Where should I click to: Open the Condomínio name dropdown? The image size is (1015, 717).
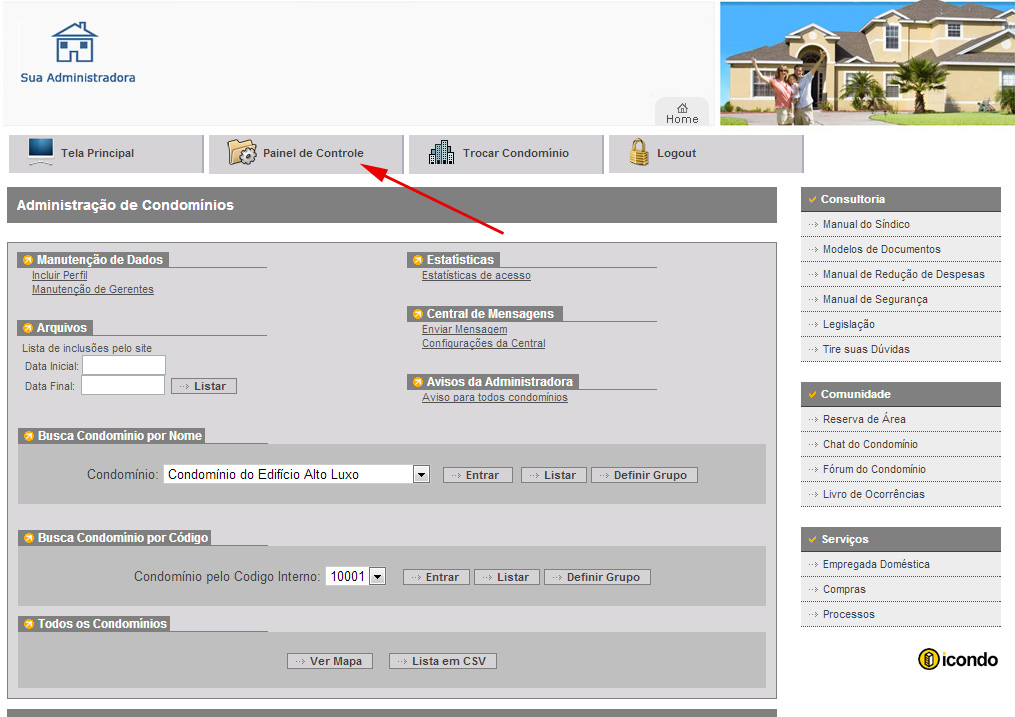coord(421,475)
